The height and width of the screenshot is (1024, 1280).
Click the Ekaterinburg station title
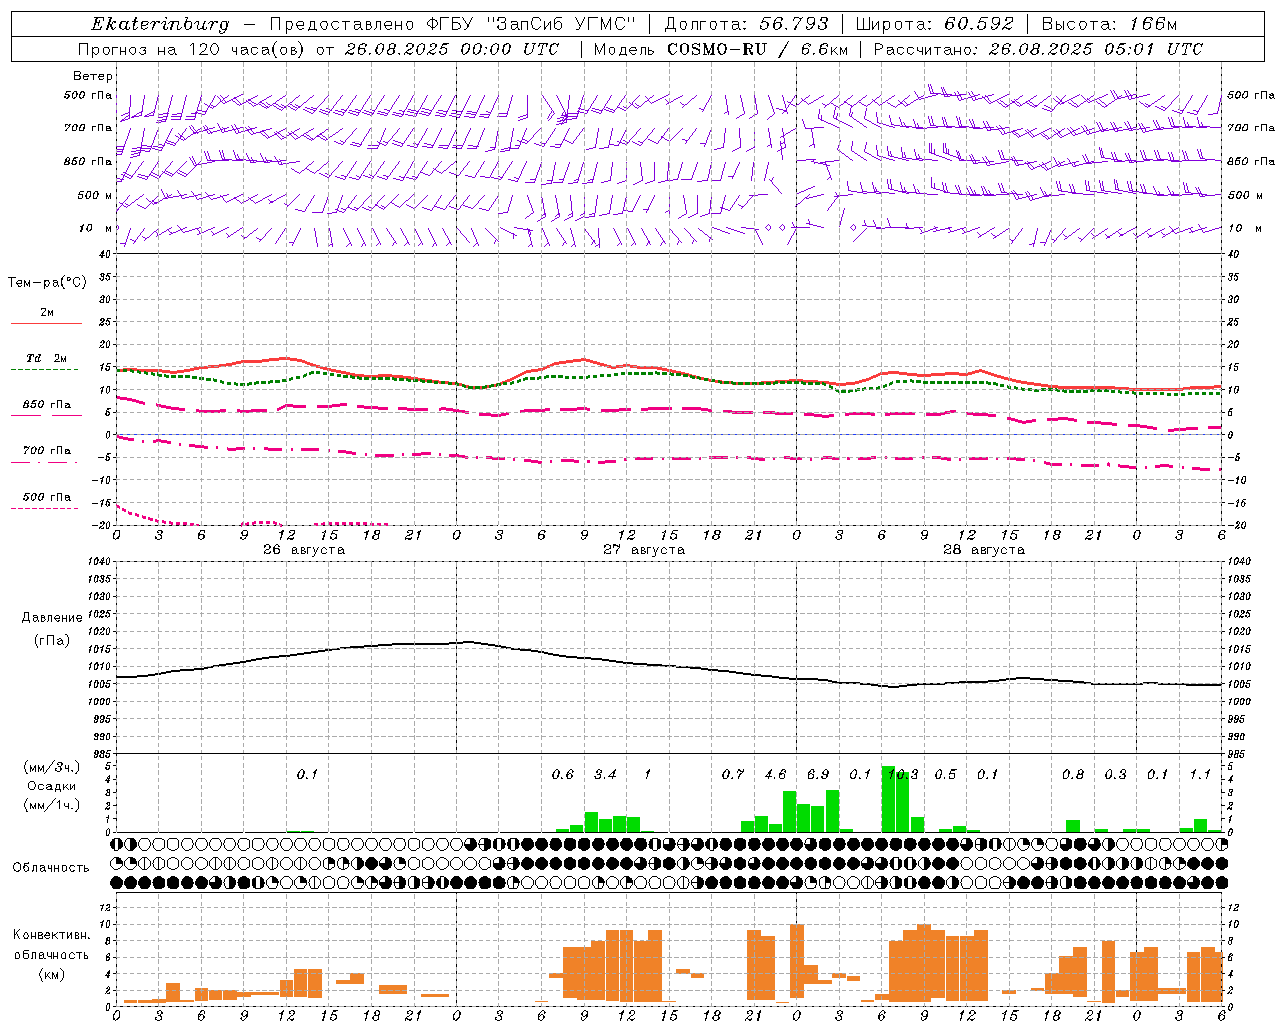pyautogui.click(x=160, y=24)
